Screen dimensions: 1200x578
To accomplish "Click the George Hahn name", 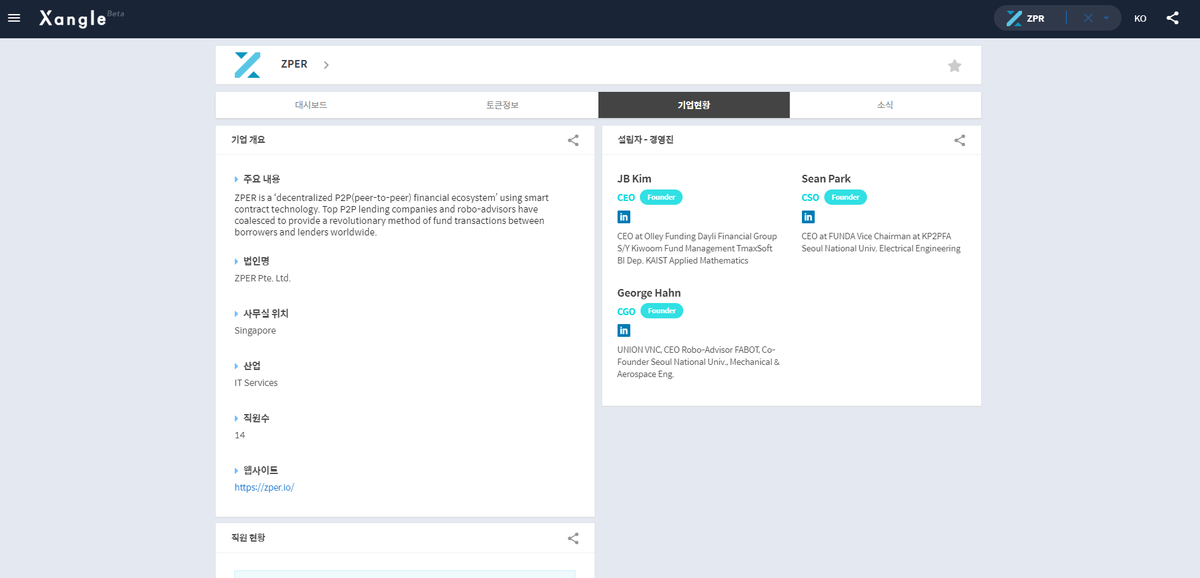I will pyautogui.click(x=649, y=293).
